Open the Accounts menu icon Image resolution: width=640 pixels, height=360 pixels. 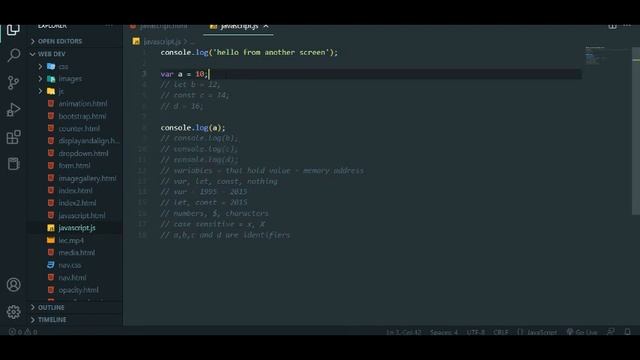tap(13, 284)
